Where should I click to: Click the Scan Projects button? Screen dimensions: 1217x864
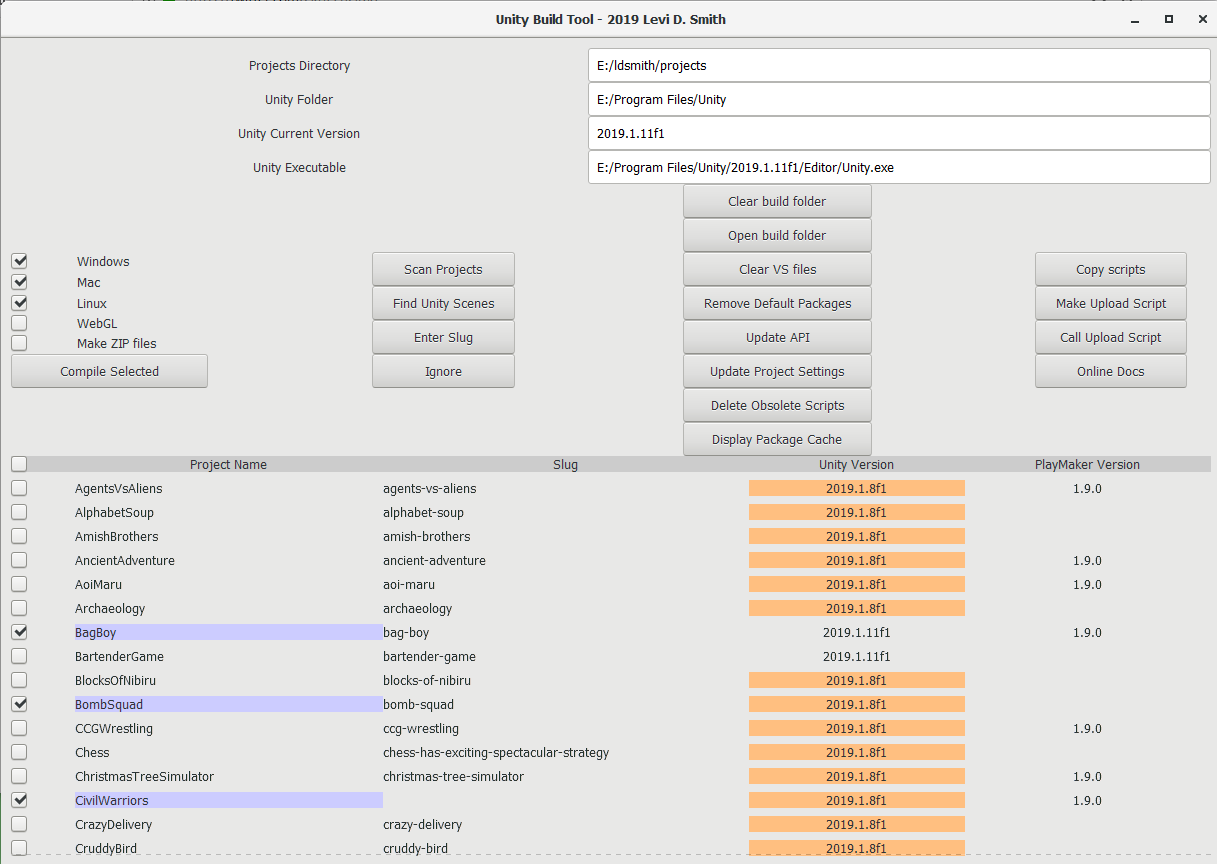click(442, 268)
